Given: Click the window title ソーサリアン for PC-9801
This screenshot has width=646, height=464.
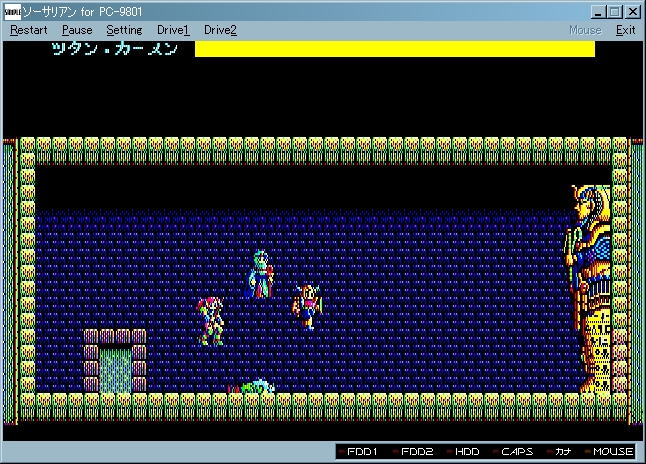Looking at the screenshot, I should pyautogui.click(x=82, y=12).
